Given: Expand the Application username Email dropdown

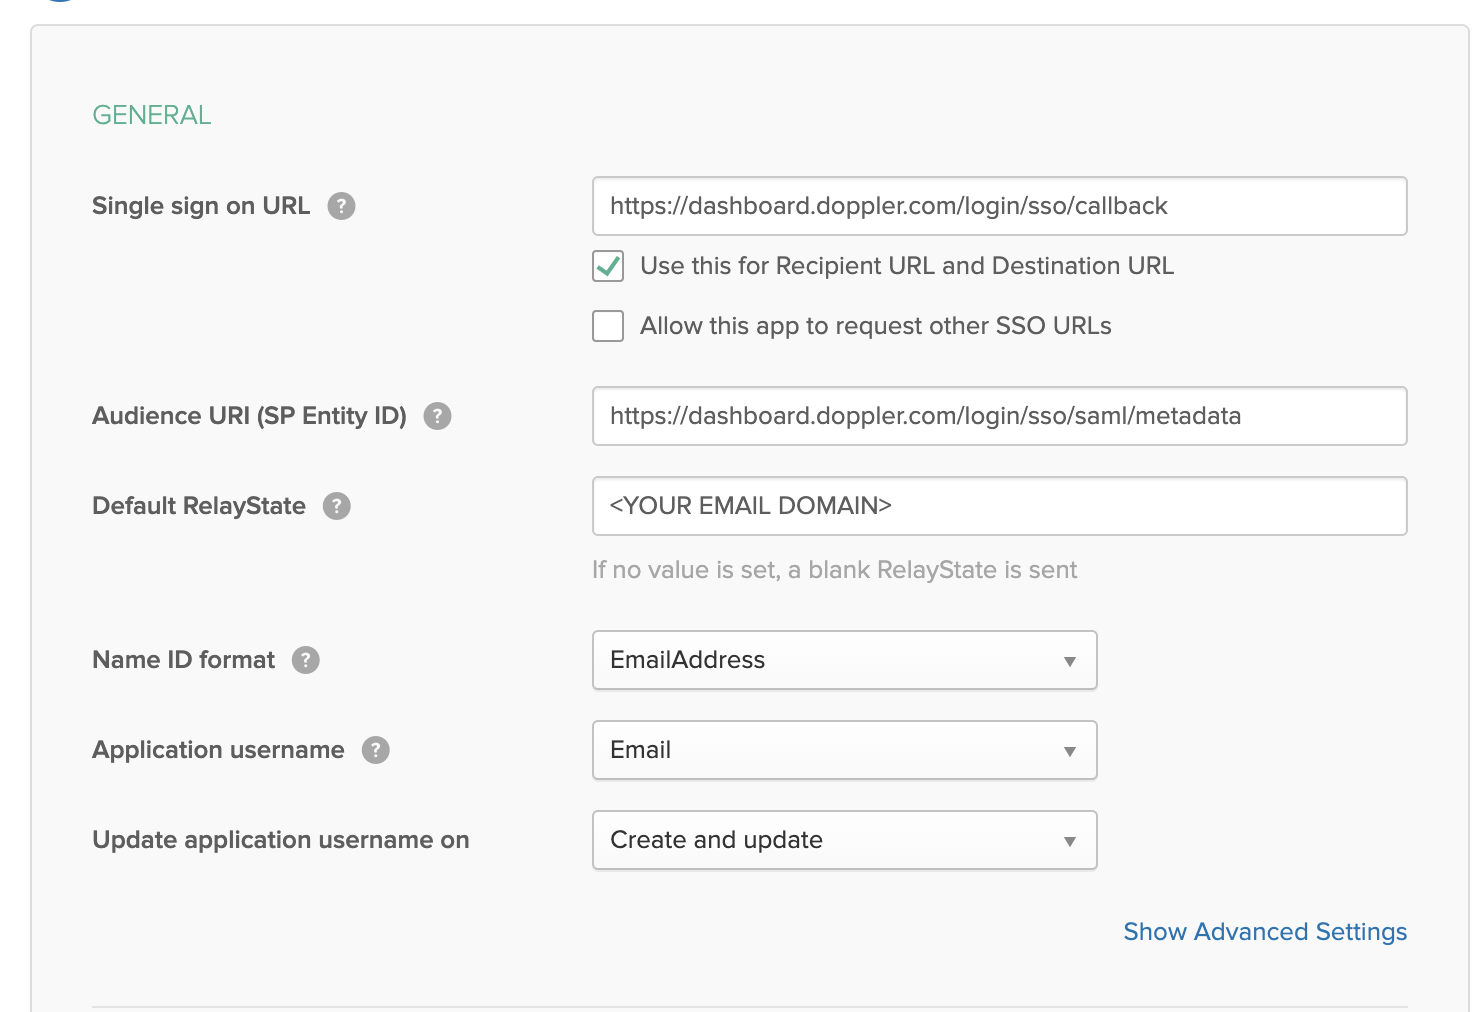Looking at the screenshot, I should point(844,750).
